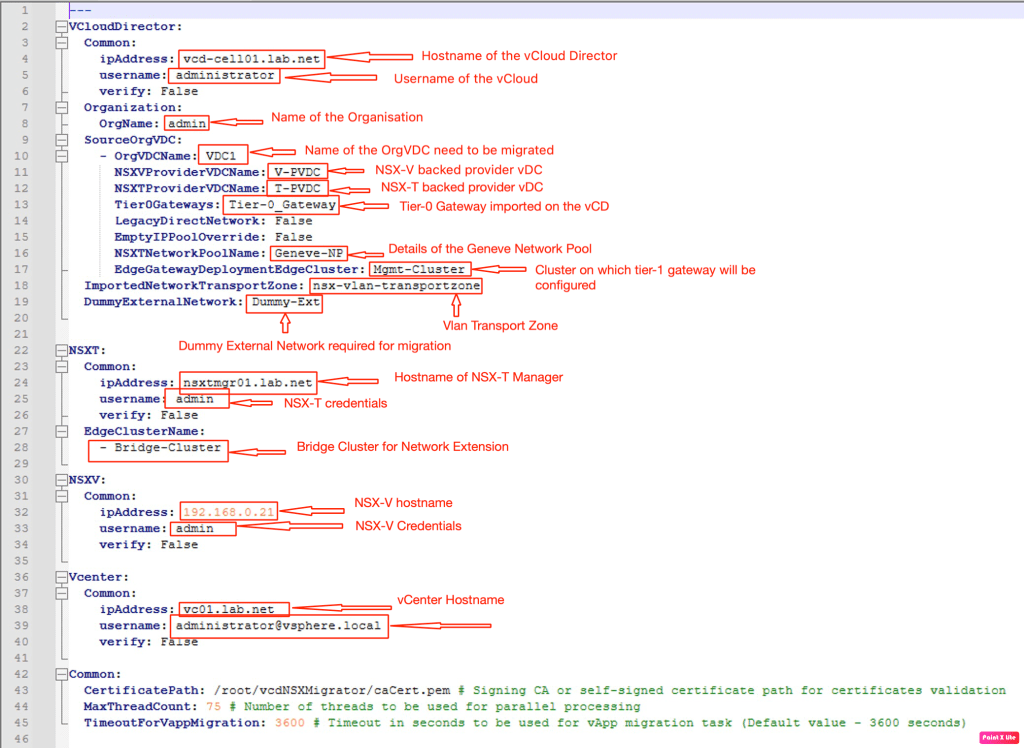Viewport: 1024px width, 748px height.
Task: Click administrator@vsphere.local username value
Action: click(276, 626)
